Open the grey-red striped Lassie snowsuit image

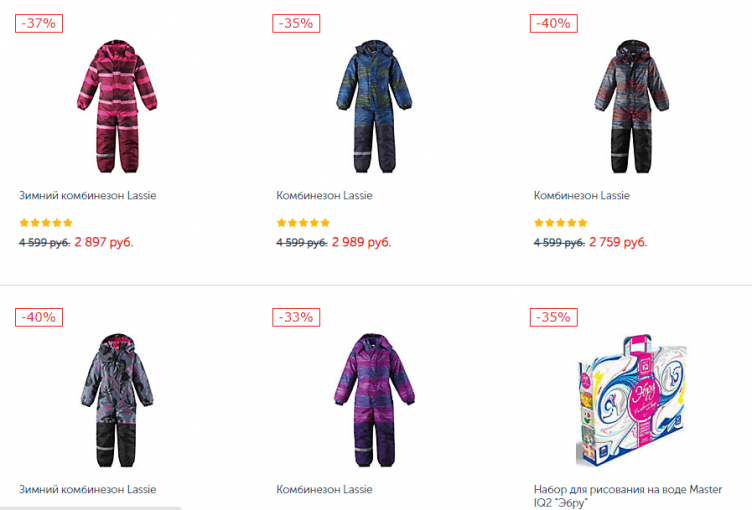tap(632, 106)
